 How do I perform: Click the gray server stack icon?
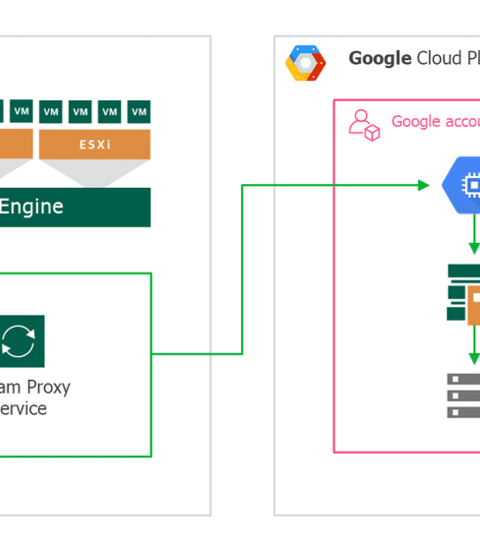[x=464, y=396]
